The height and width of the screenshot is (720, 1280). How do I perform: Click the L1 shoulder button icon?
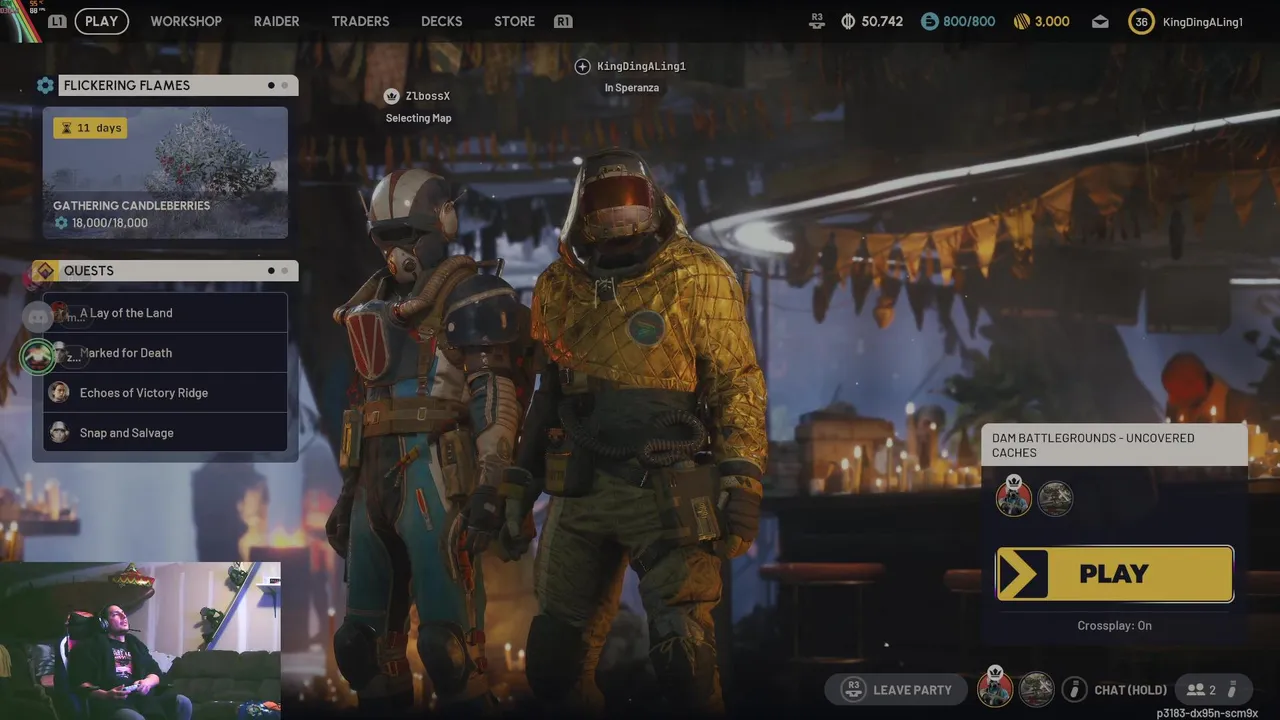coord(57,21)
